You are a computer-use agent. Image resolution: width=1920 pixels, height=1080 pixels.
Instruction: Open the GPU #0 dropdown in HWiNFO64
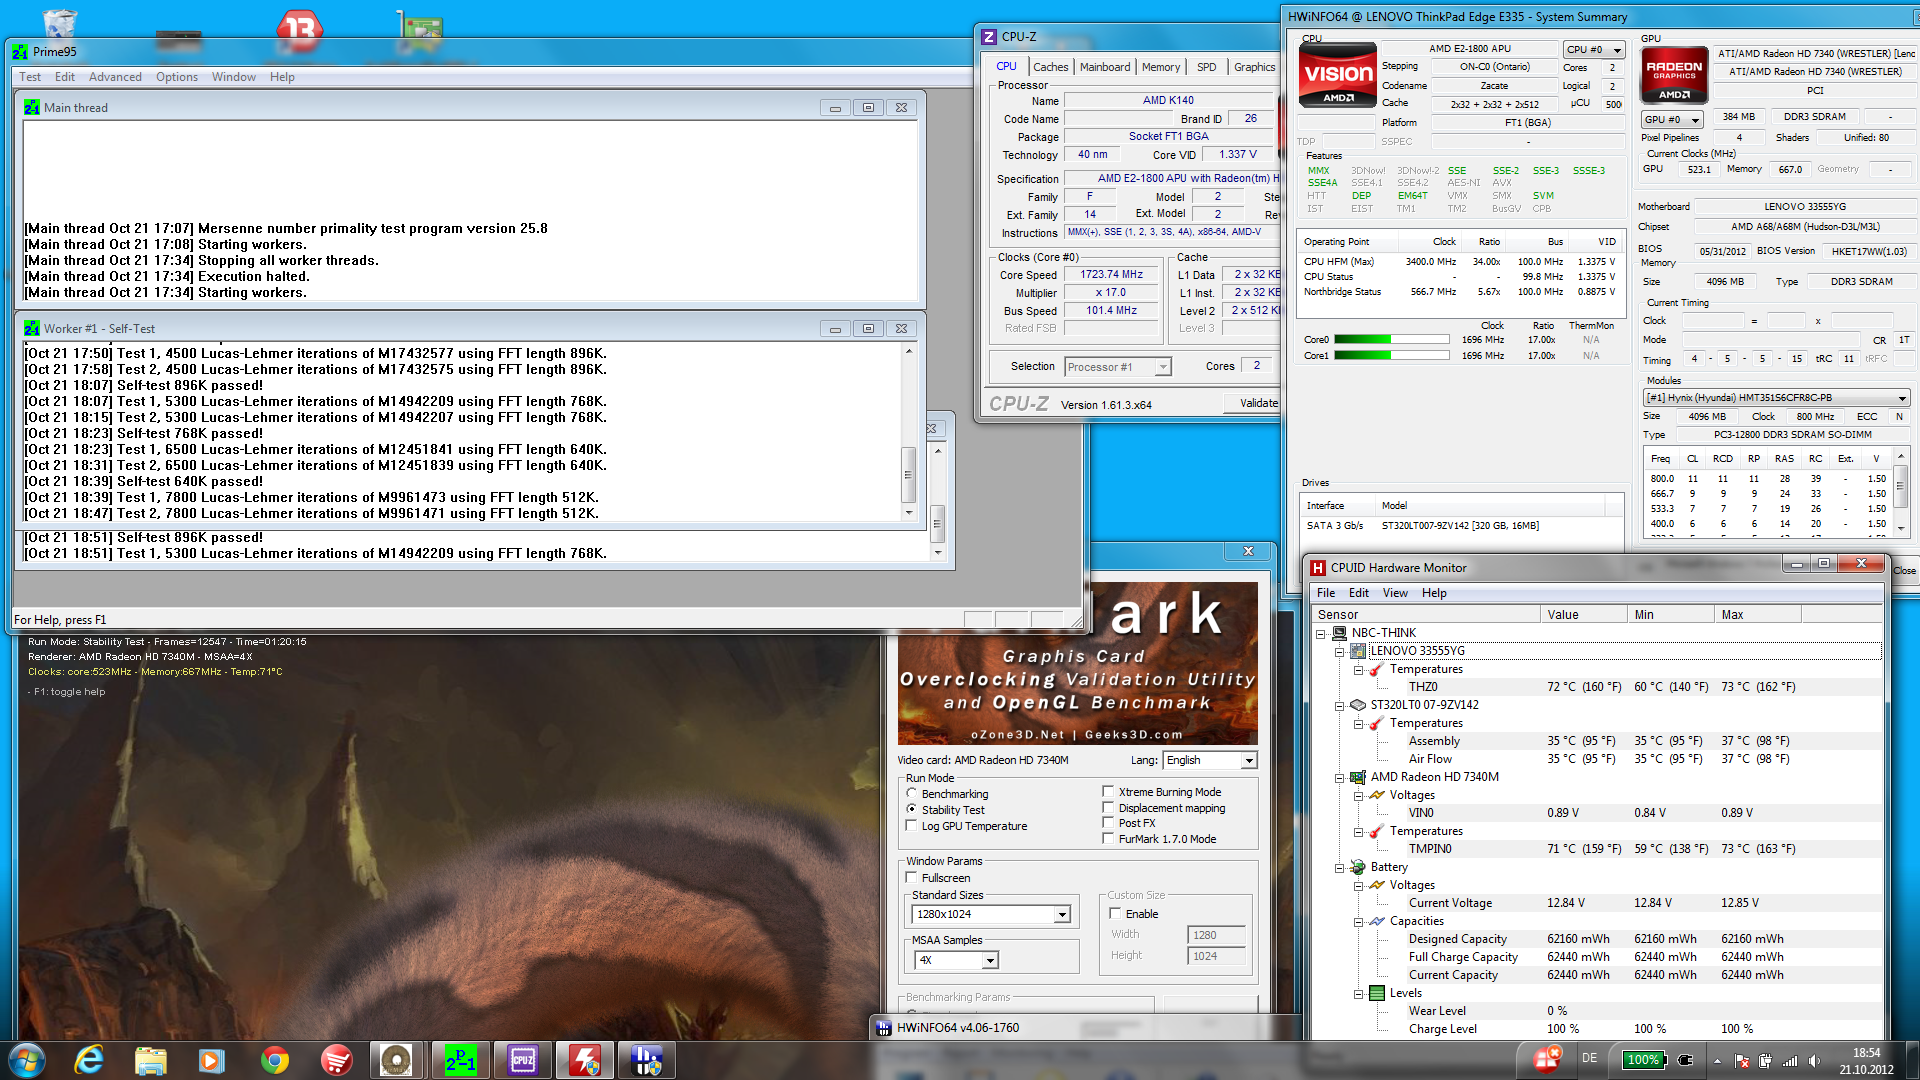(1672, 120)
